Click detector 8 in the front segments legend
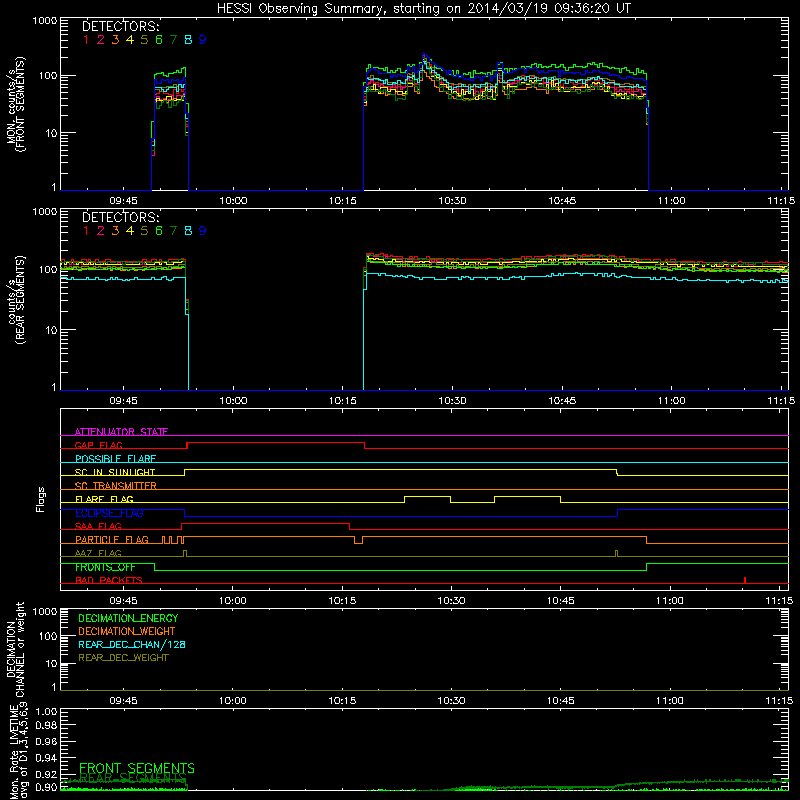 [188, 40]
